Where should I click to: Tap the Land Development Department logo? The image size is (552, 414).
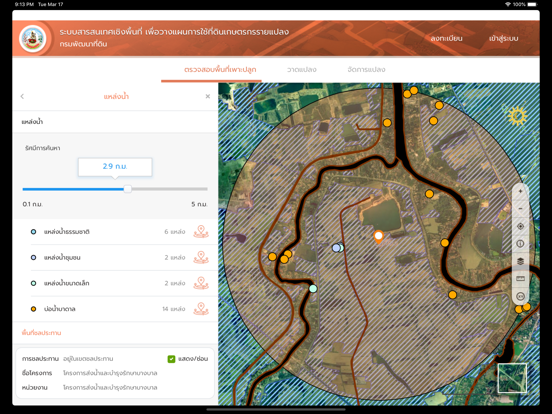point(33,39)
